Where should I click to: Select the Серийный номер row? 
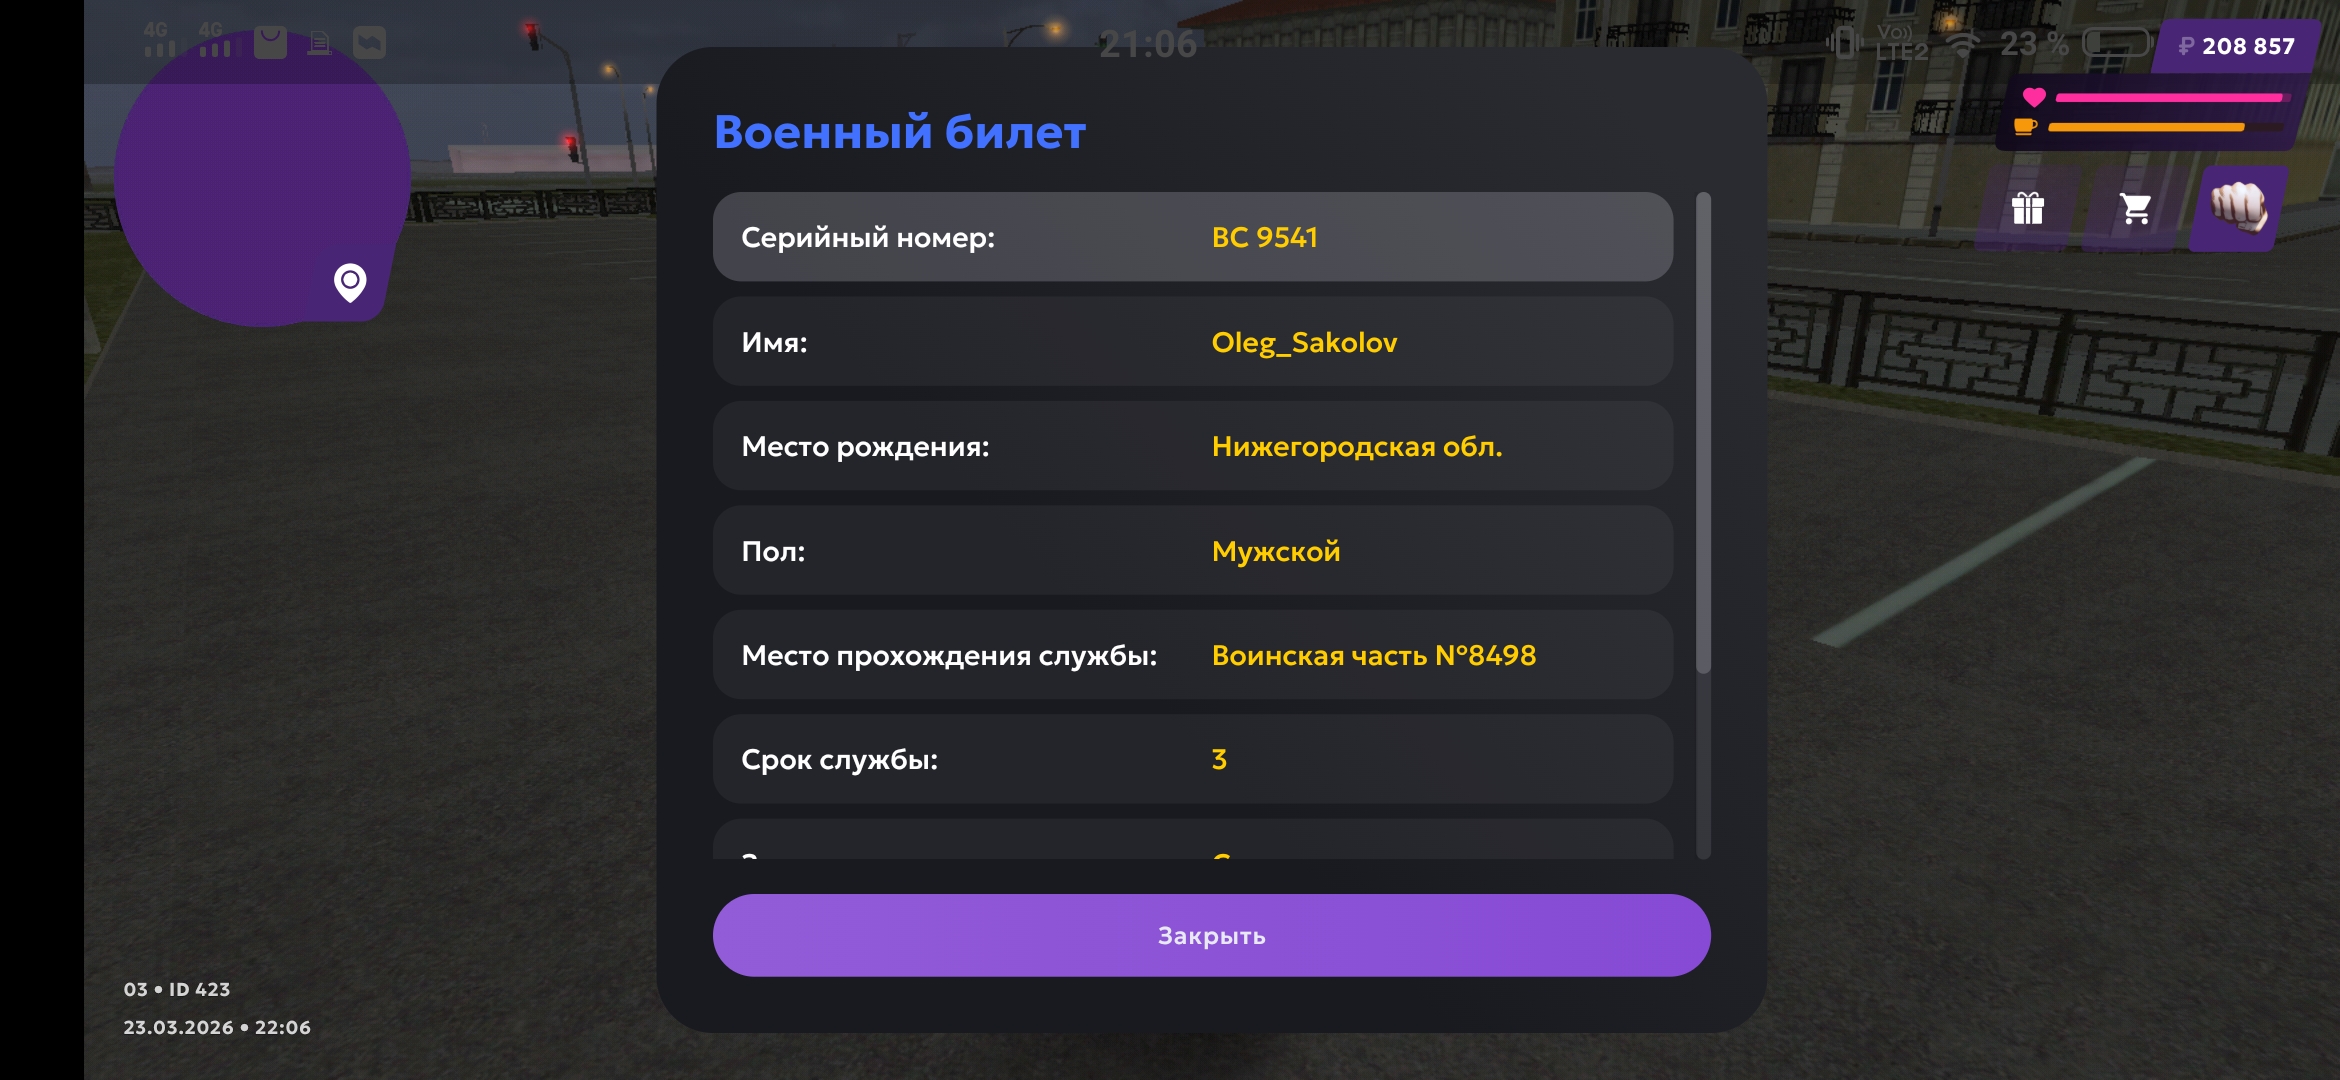click(x=1192, y=237)
